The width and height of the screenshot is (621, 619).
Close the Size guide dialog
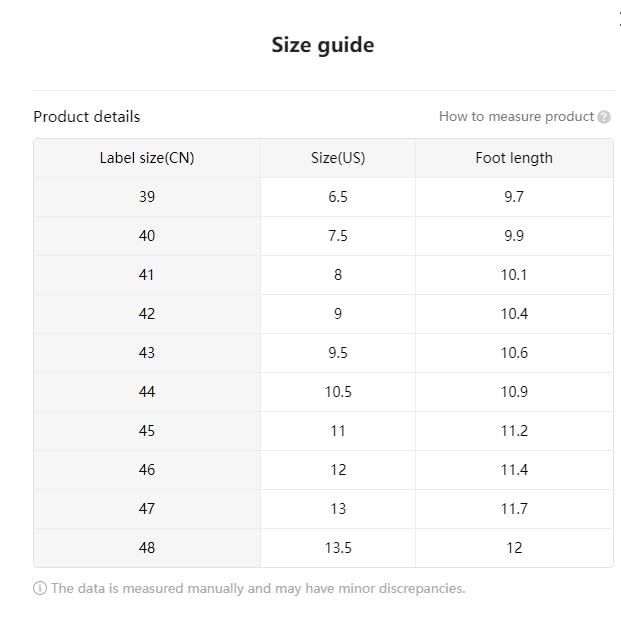tap(618, 18)
